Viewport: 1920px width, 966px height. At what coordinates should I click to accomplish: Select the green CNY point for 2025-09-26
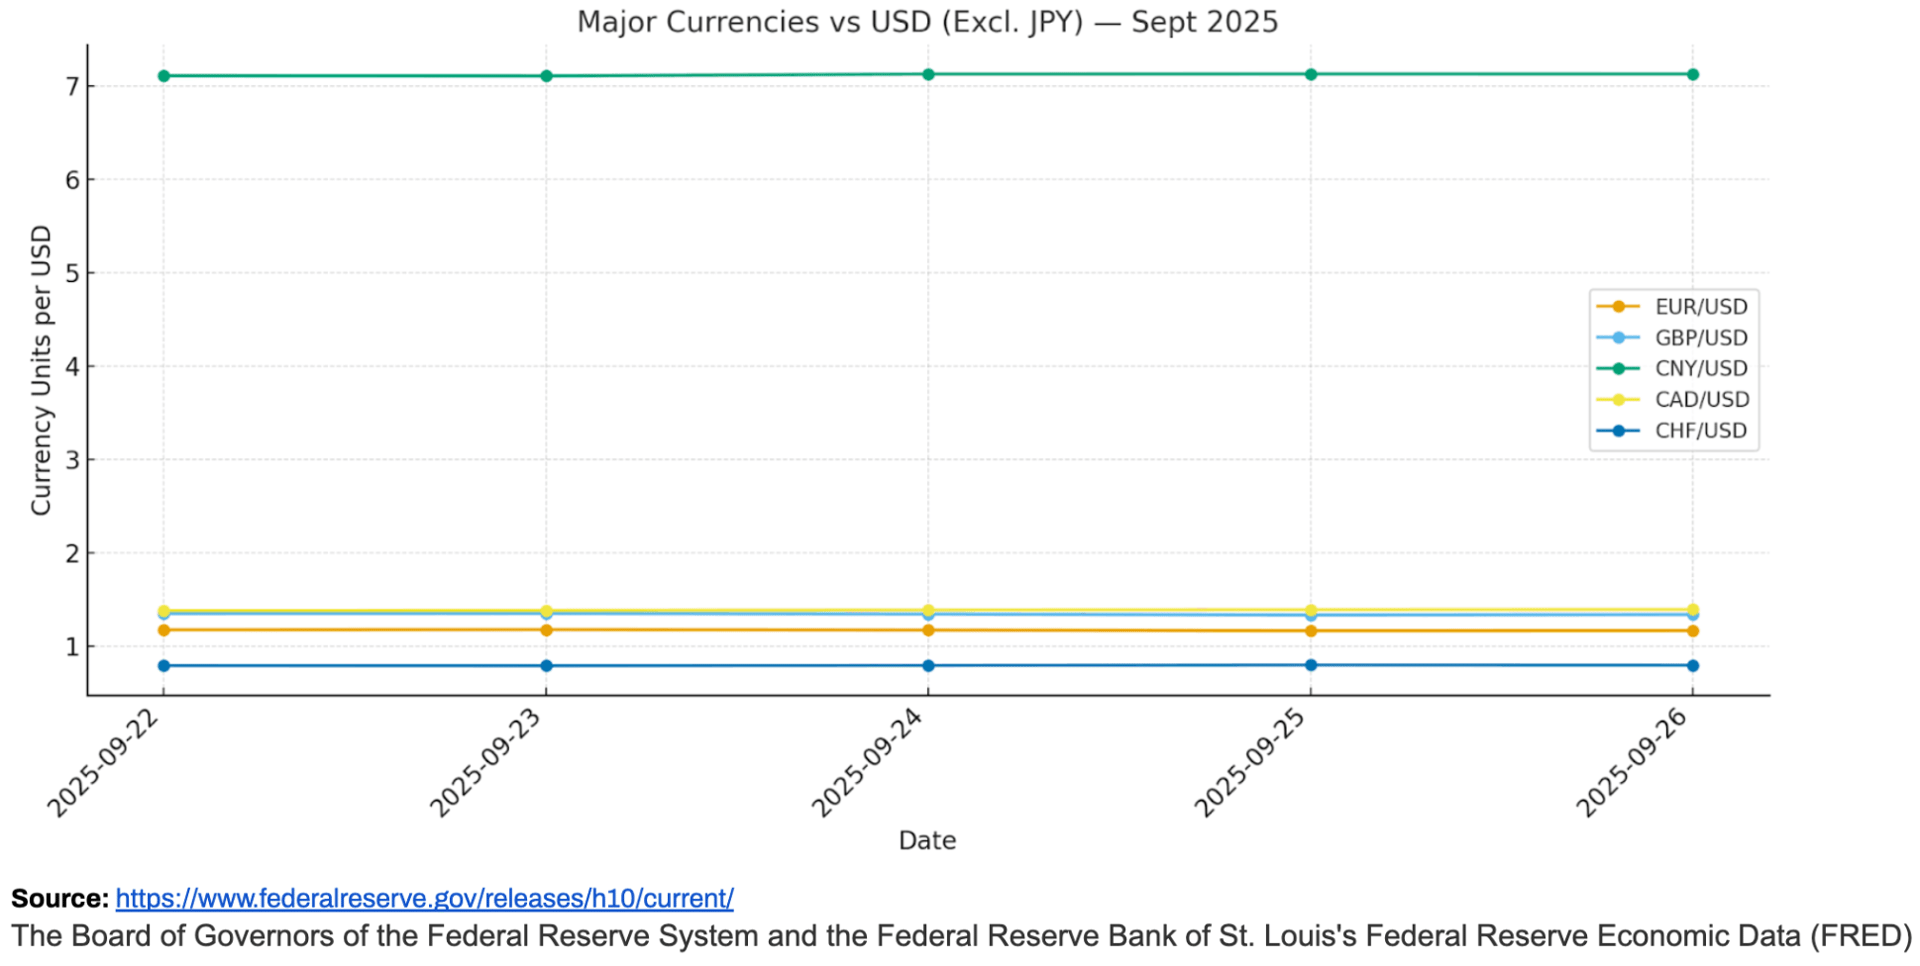(1692, 75)
